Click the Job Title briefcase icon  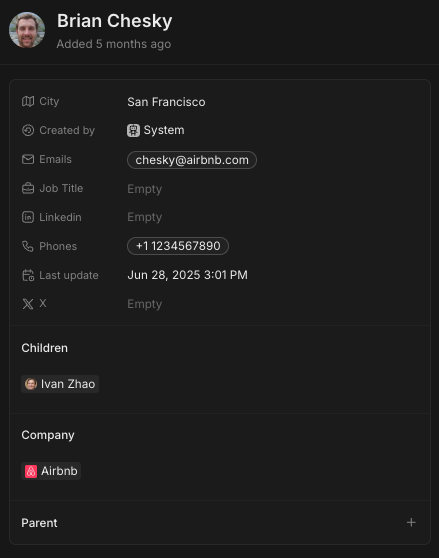tap(28, 188)
